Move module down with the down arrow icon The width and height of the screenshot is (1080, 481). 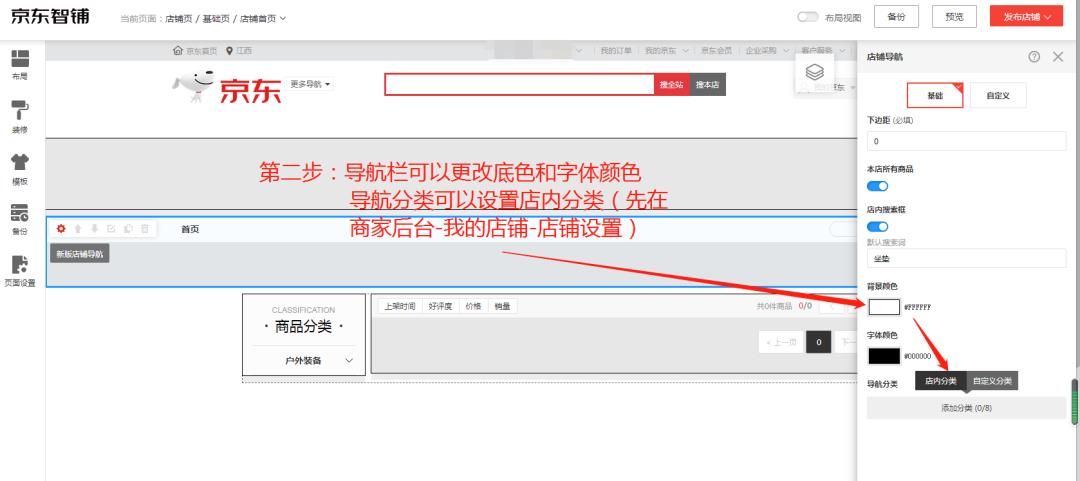[x=94, y=229]
